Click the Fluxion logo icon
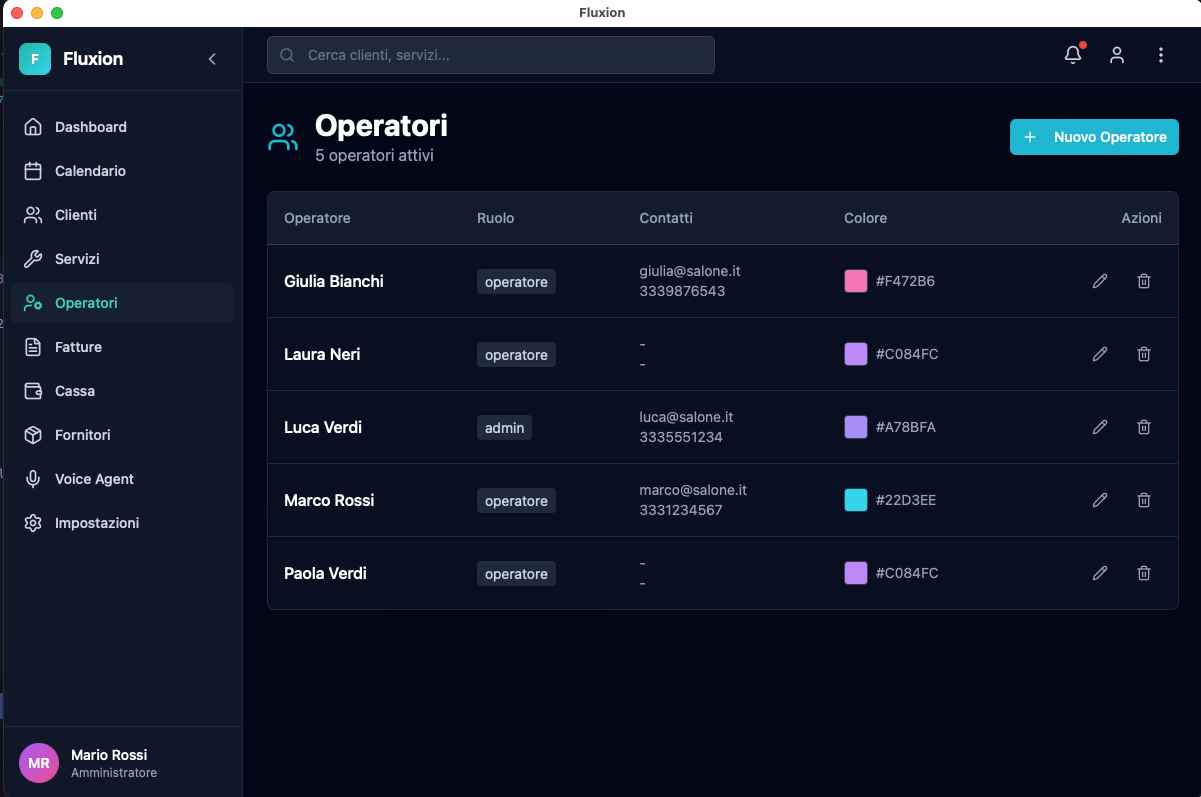The width and height of the screenshot is (1201, 797). pos(35,59)
